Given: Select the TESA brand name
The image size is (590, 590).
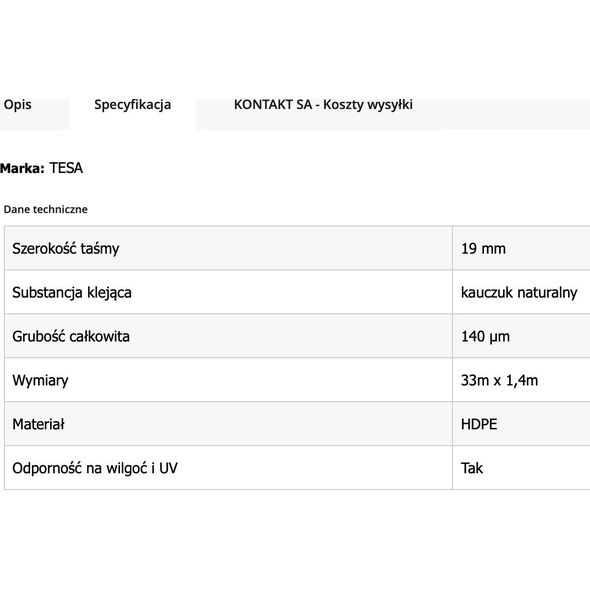Looking at the screenshot, I should click(66, 168).
